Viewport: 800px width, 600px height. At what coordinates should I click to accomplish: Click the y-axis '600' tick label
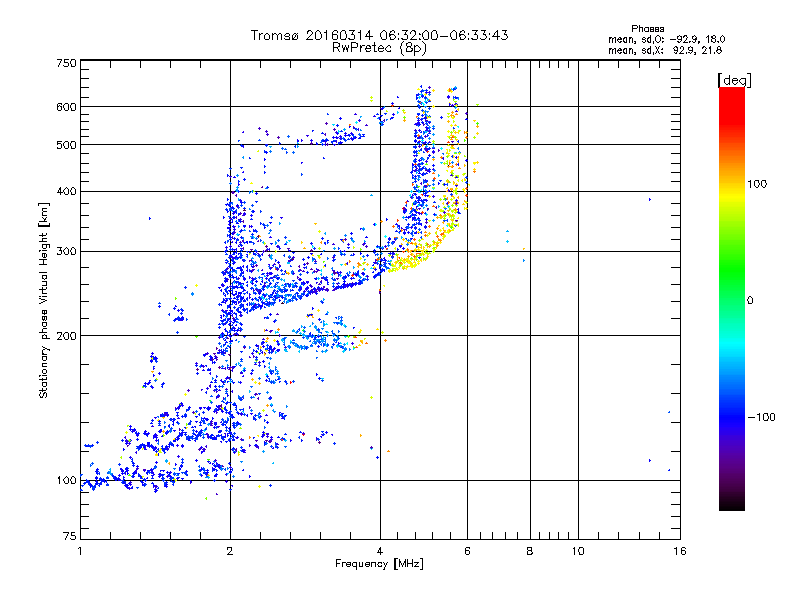[66, 107]
